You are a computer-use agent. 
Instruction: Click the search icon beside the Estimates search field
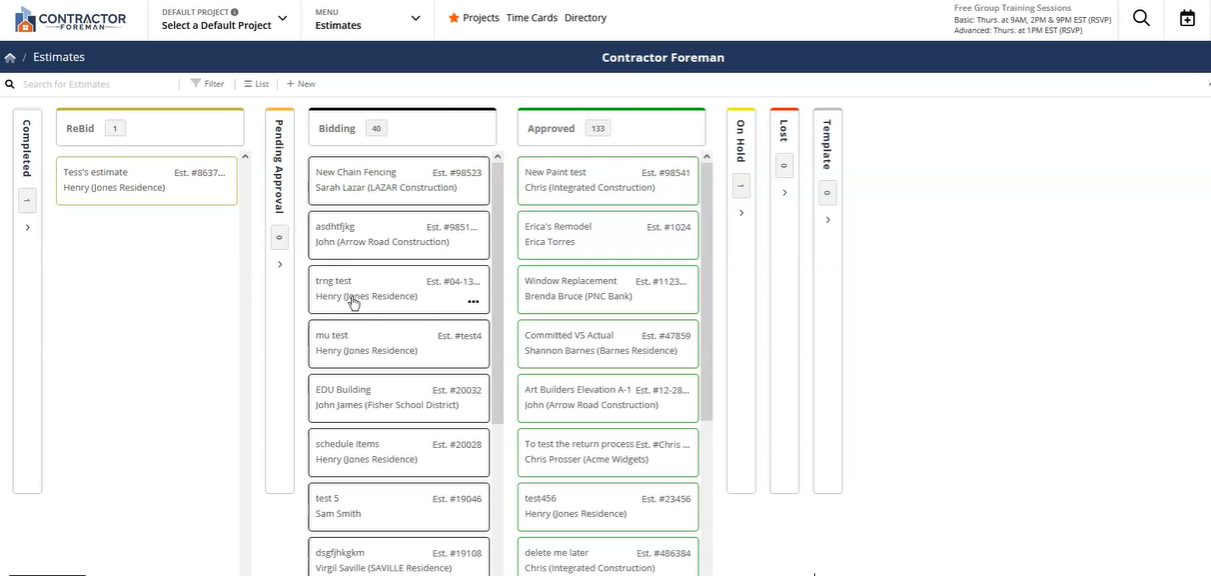[9, 83]
